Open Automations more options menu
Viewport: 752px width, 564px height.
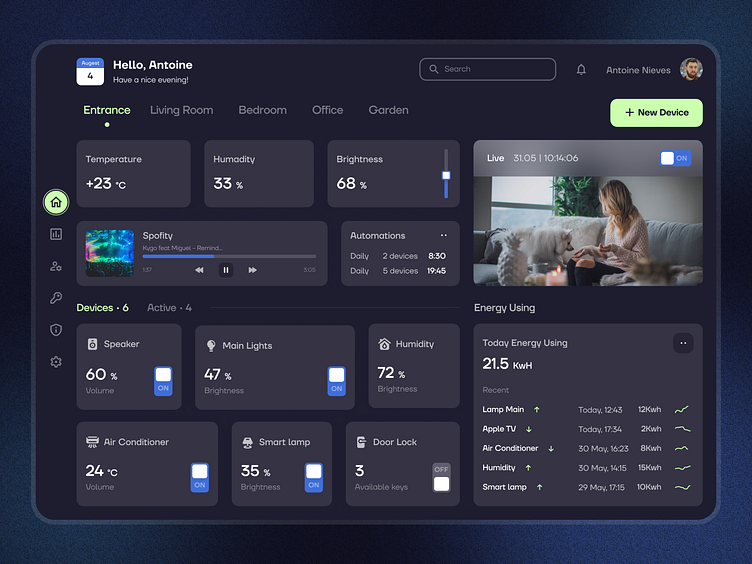443,236
